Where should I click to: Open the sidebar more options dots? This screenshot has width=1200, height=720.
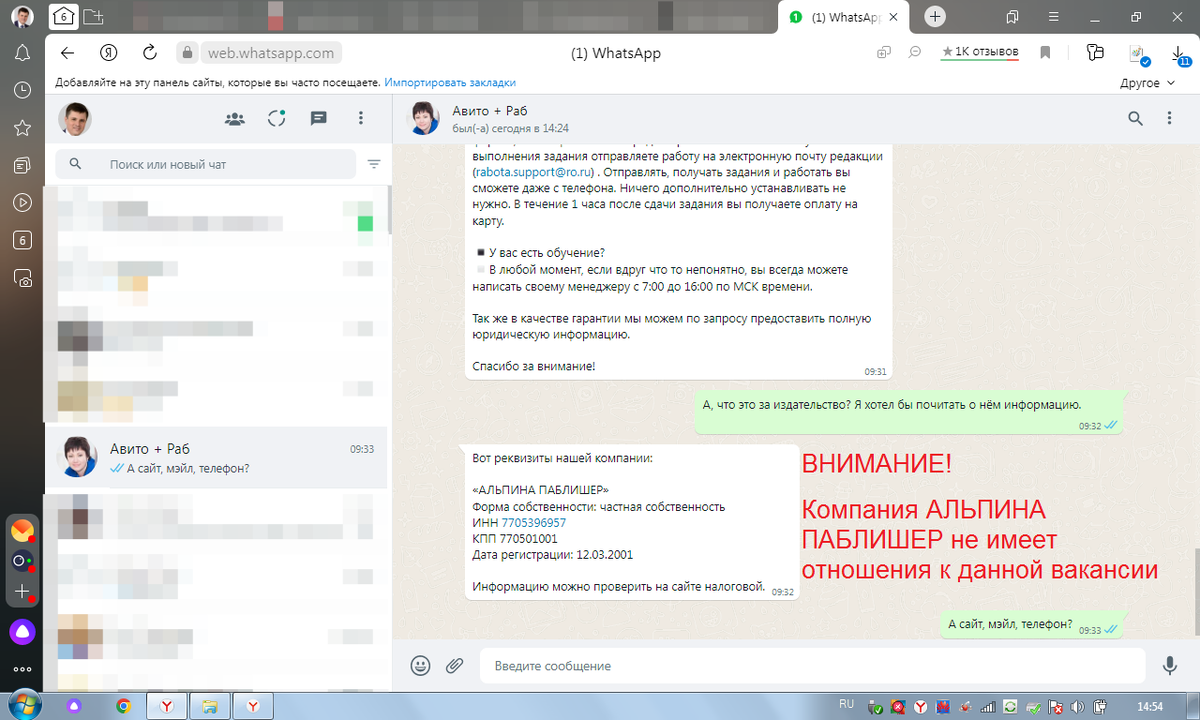[x=22, y=669]
